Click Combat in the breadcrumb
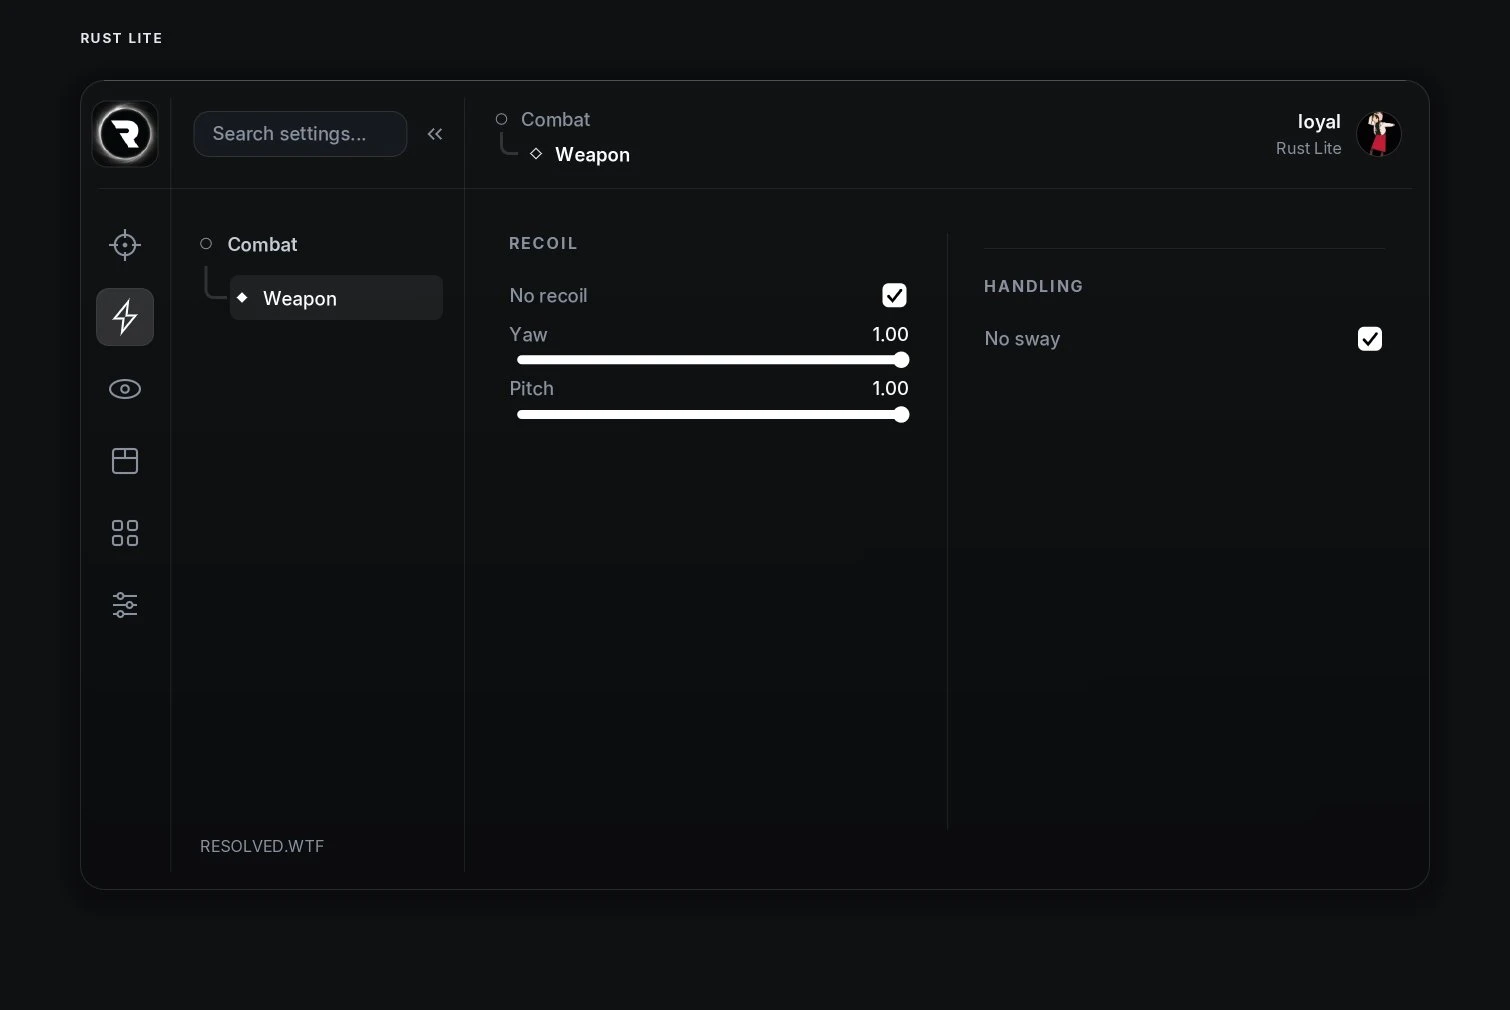1510x1010 pixels. click(x=555, y=120)
